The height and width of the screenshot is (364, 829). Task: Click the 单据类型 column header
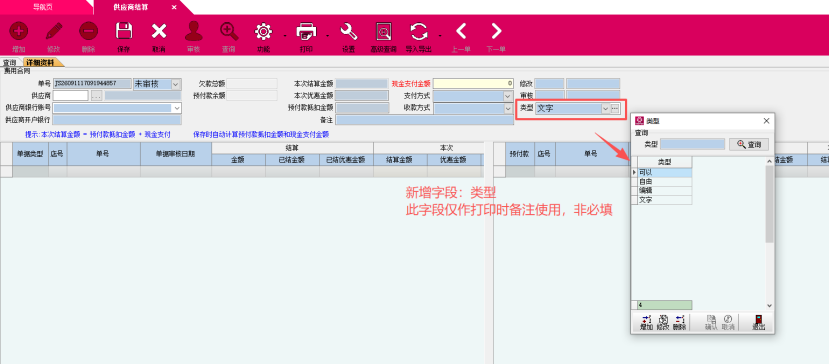(31, 154)
